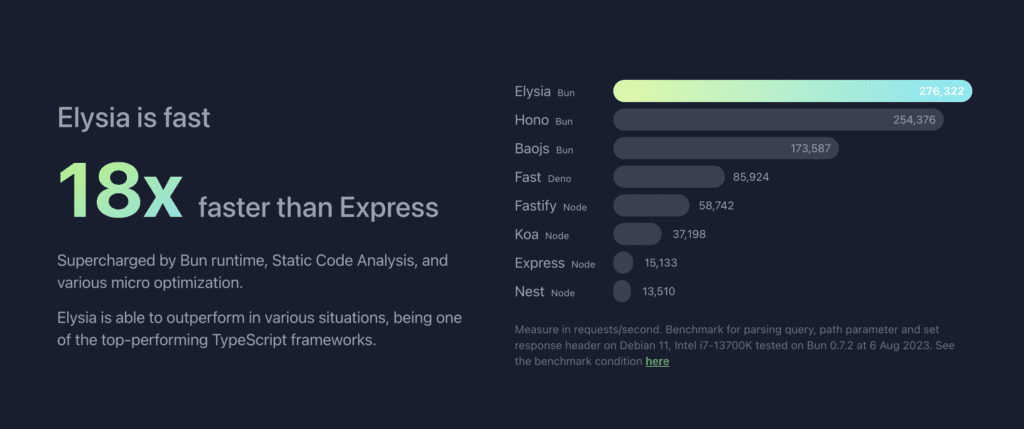Click the Nest Node row label
This screenshot has height=429, width=1024.
pos(545,292)
